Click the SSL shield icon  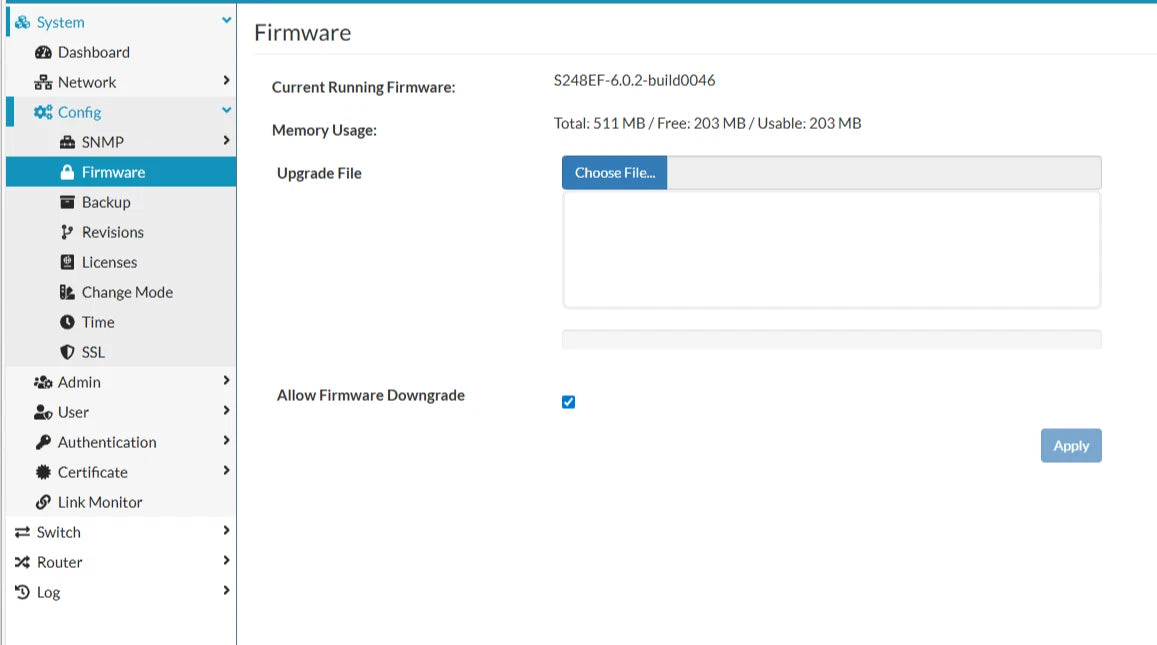[67, 352]
